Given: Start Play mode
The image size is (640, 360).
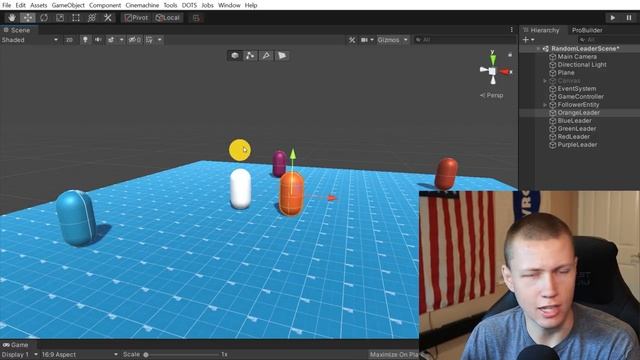Looking at the screenshot, I should (x=612, y=18).
